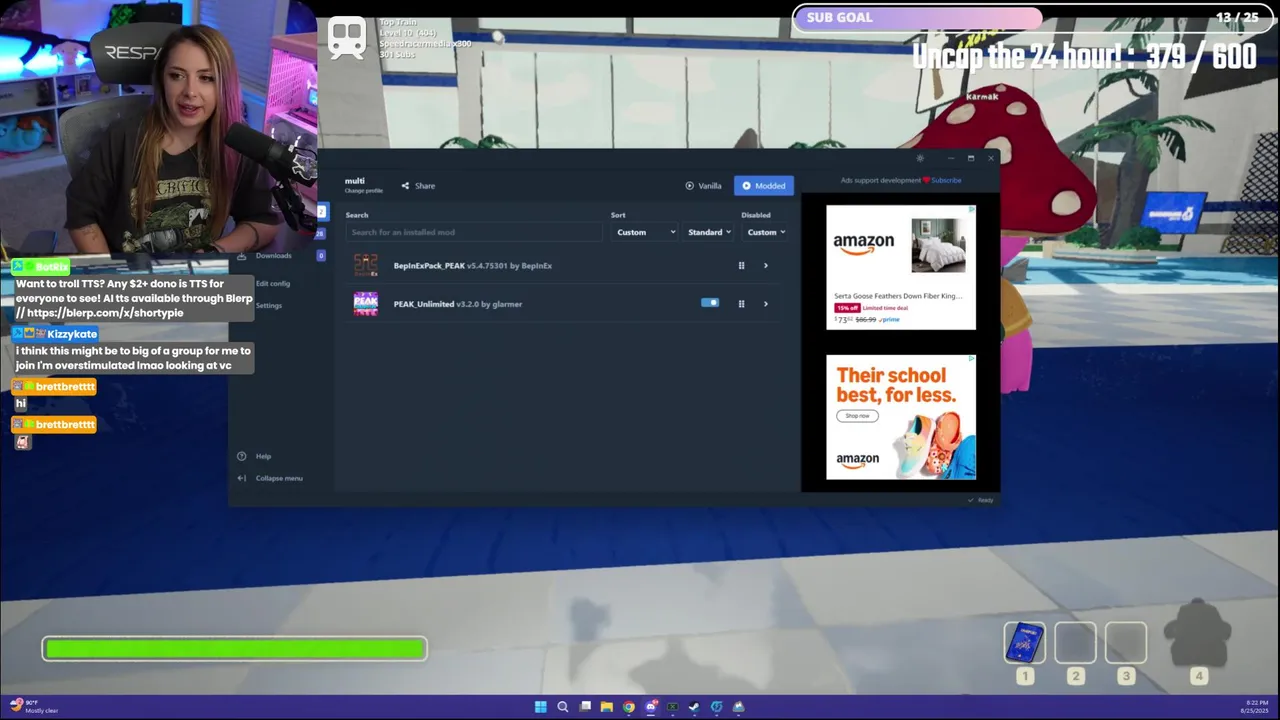Open the taskbar clock and date
Image resolution: width=1280 pixels, height=720 pixels.
coord(1256,707)
